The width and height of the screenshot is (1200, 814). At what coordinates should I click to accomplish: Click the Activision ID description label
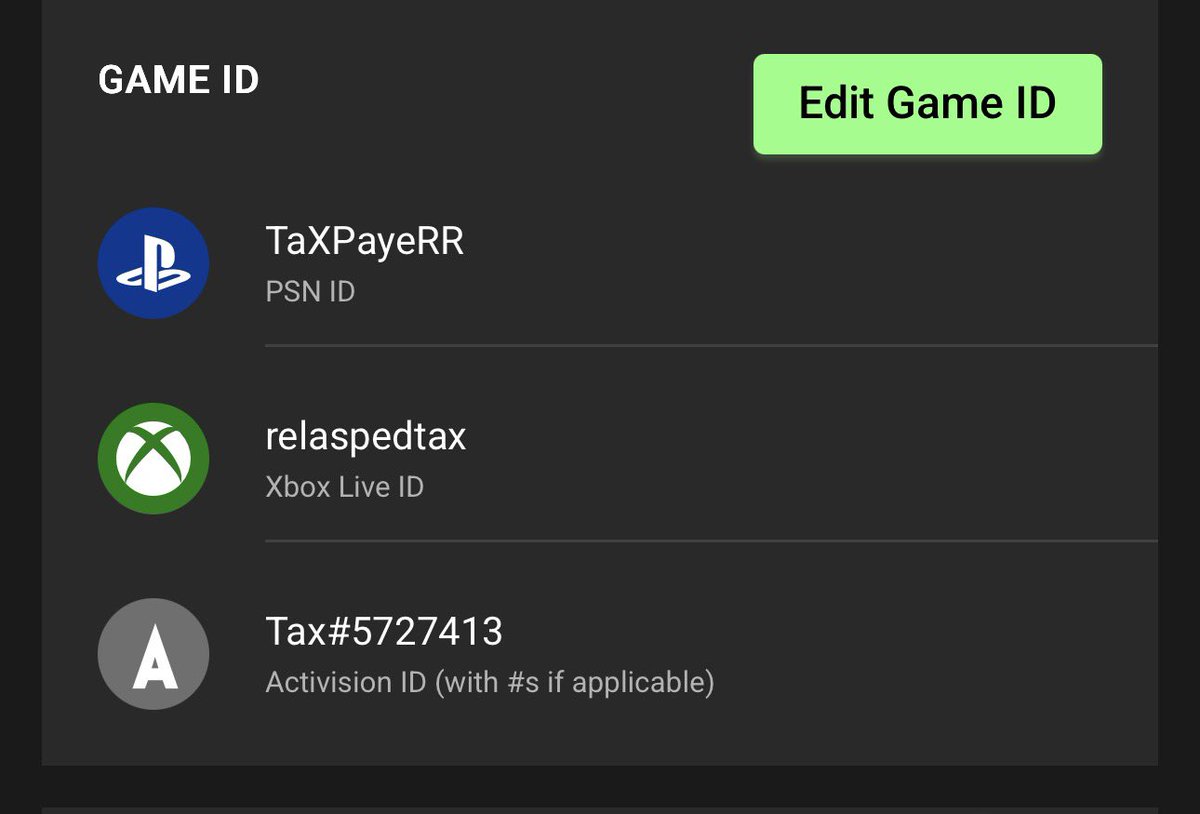click(x=490, y=683)
